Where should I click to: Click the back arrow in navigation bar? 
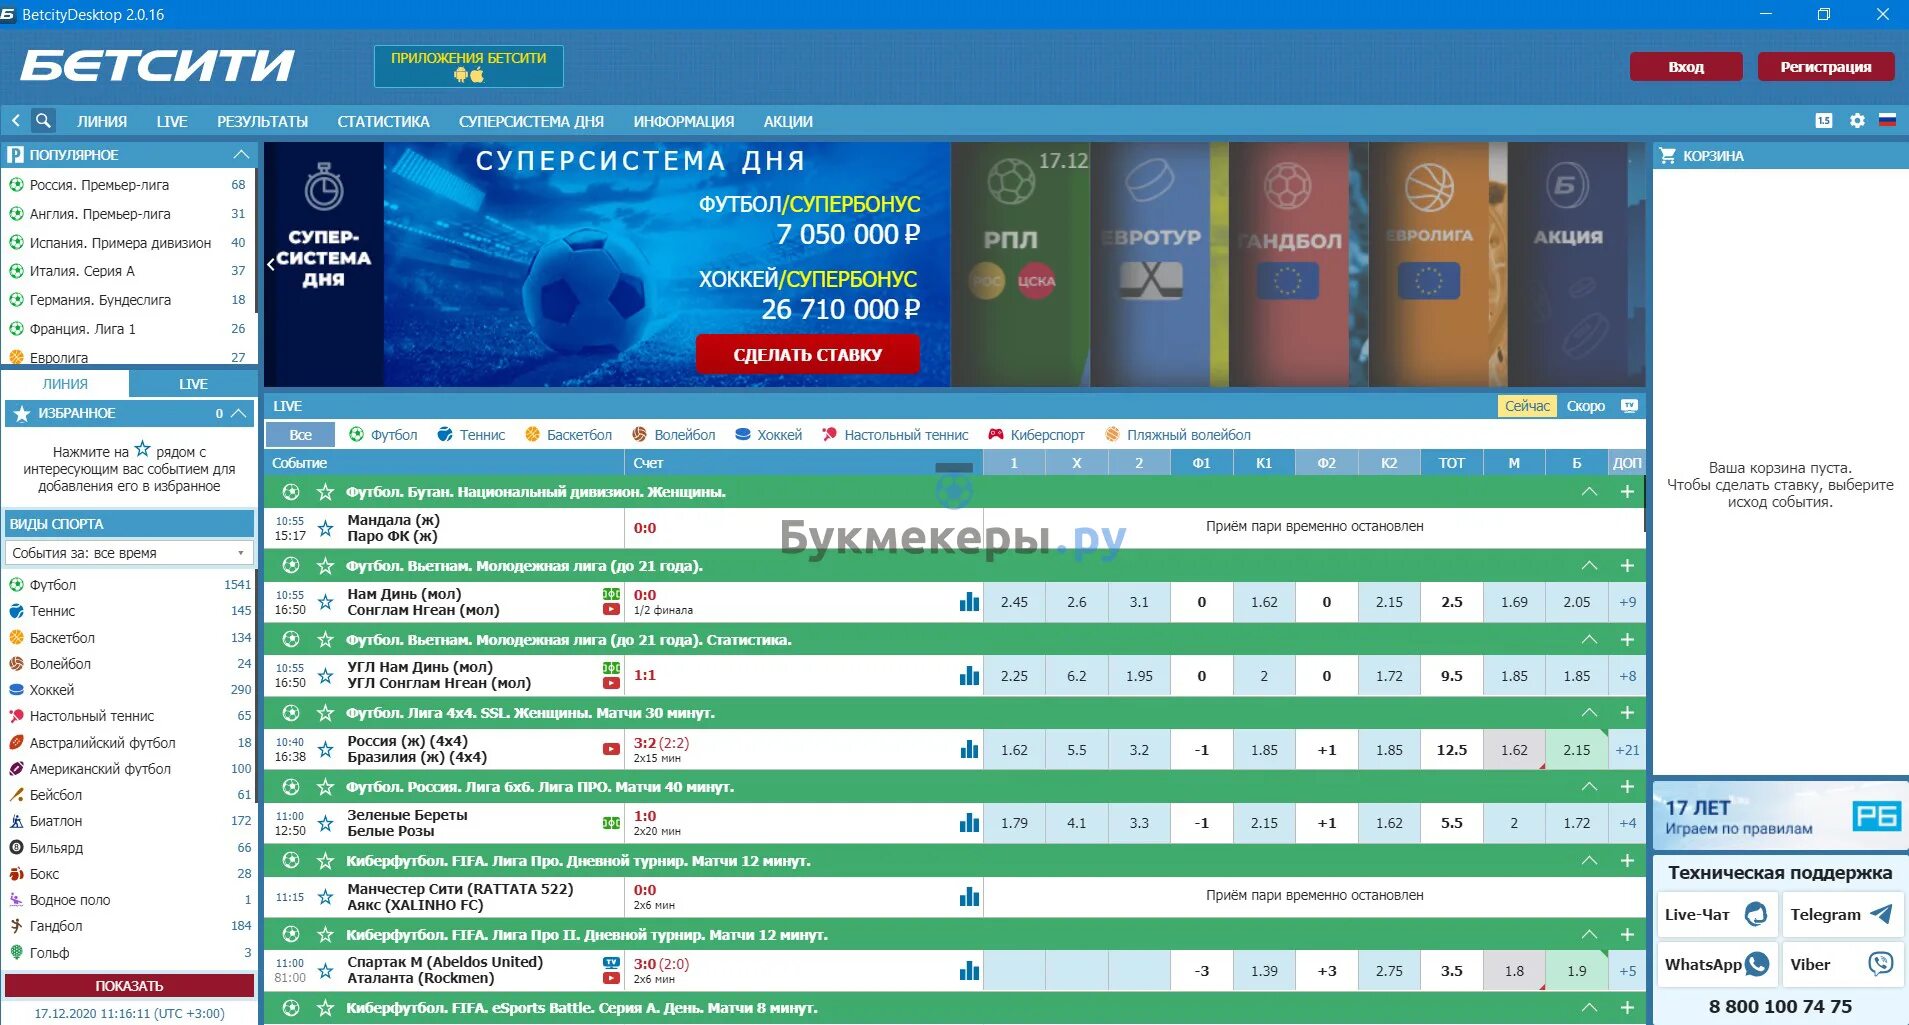(16, 121)
